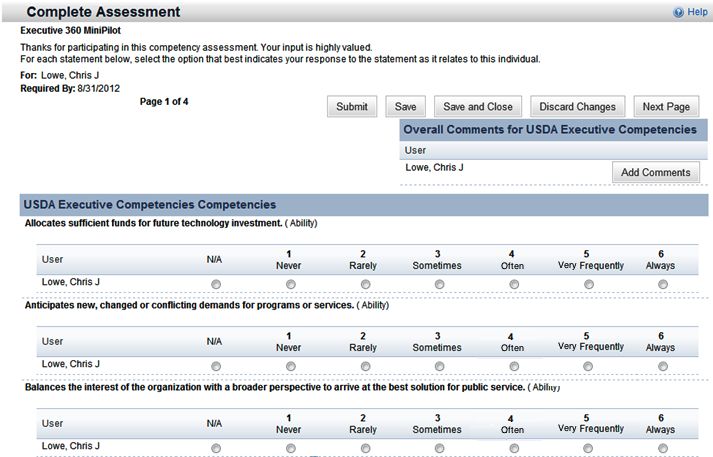
Task: Open the Help link
Action: [x=697, y=12]
